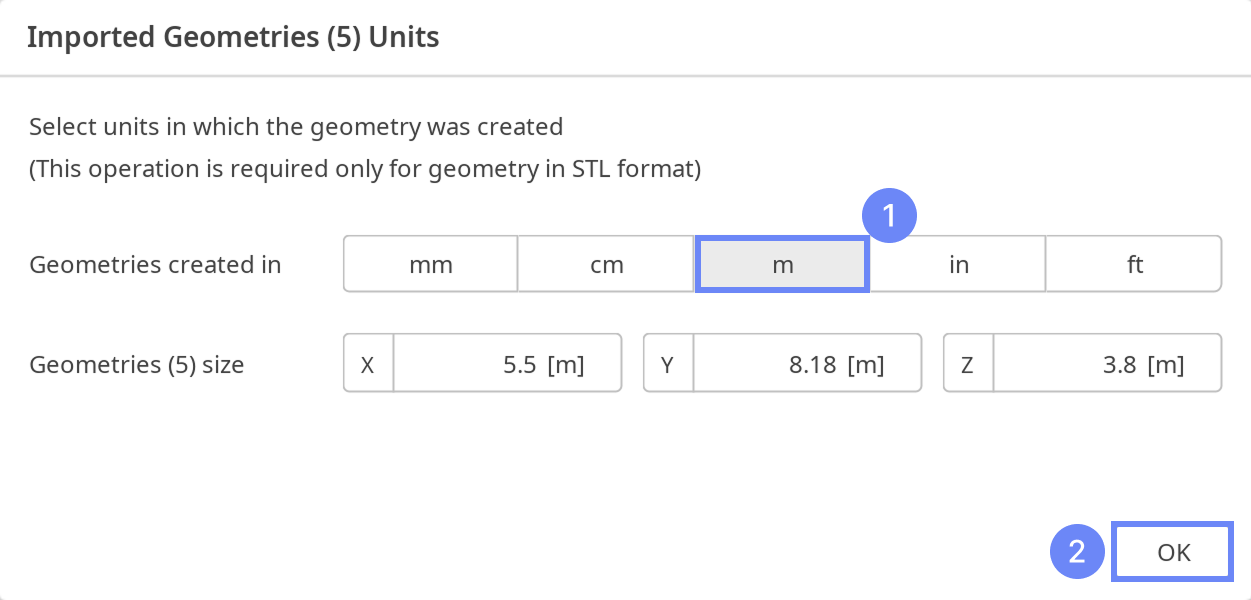Click annotation badge numbered 2
This screenshot has height=600, width=1251.
coord(1077,551)
